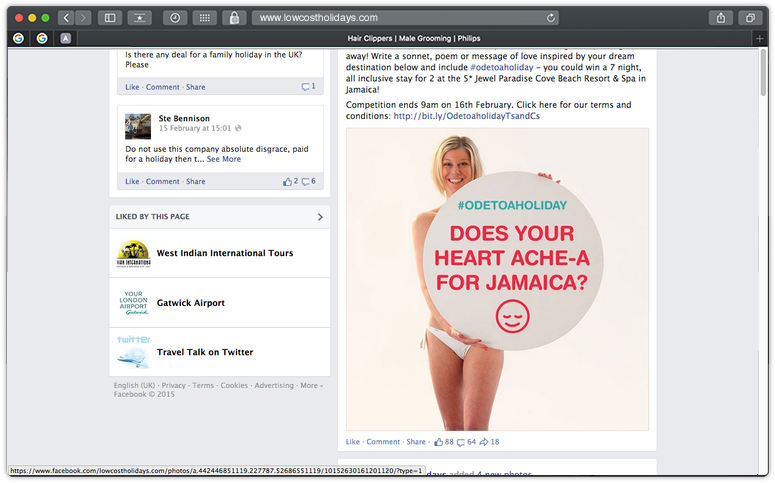Screen dimensions: 775x483
Task: Open the Privacy footer link
Action: point(173,386)
